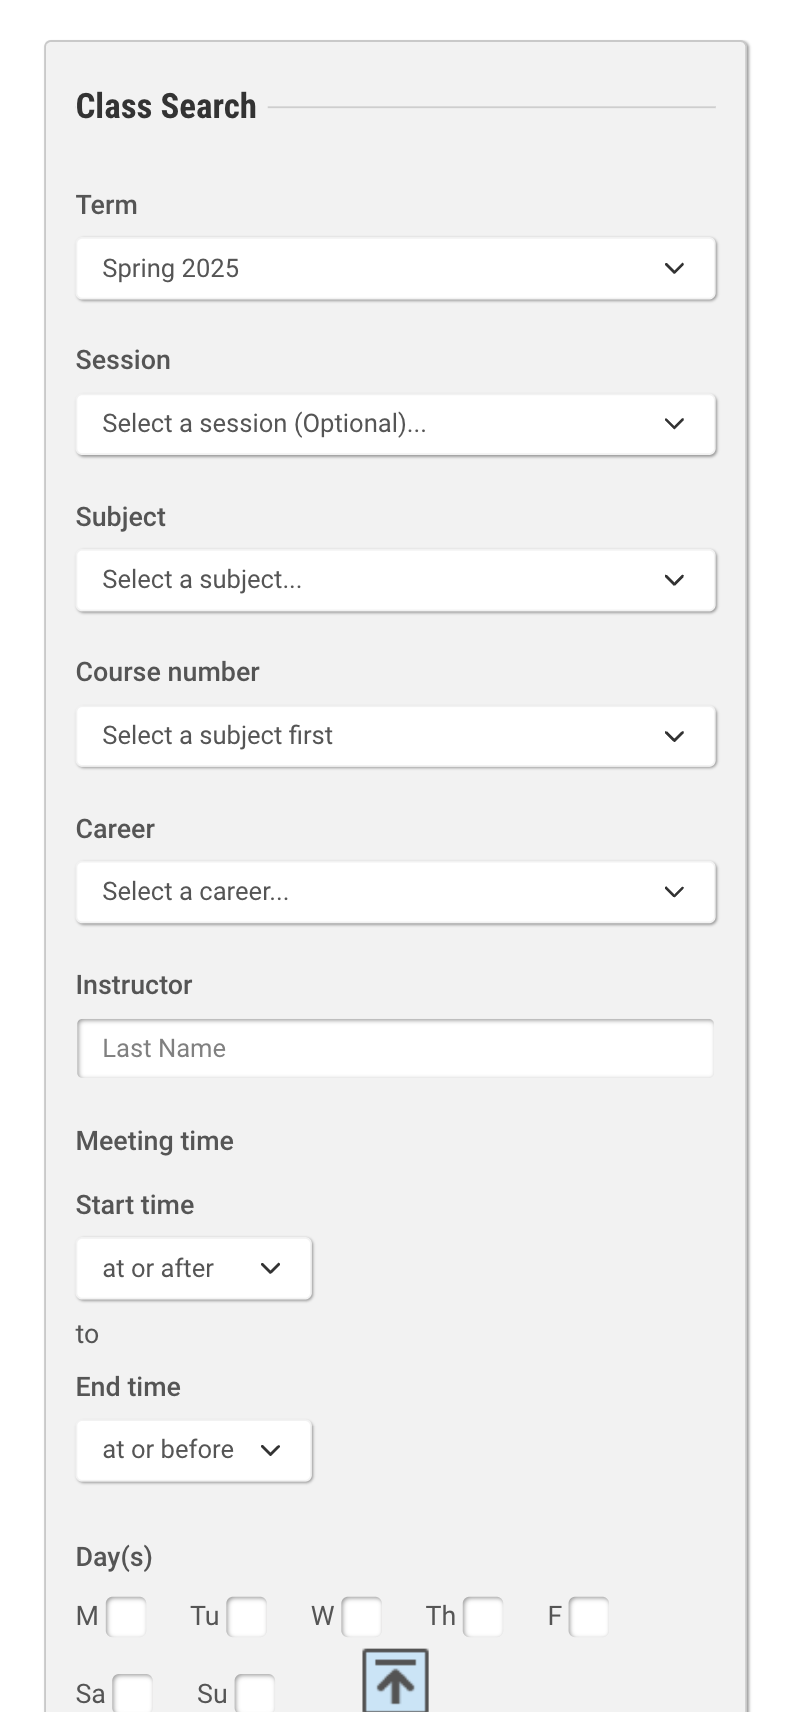Click the chevron arrow in Session field
Image resolution: width=790 pixels, height=1712 pixels.
click(x=675, y=424)
